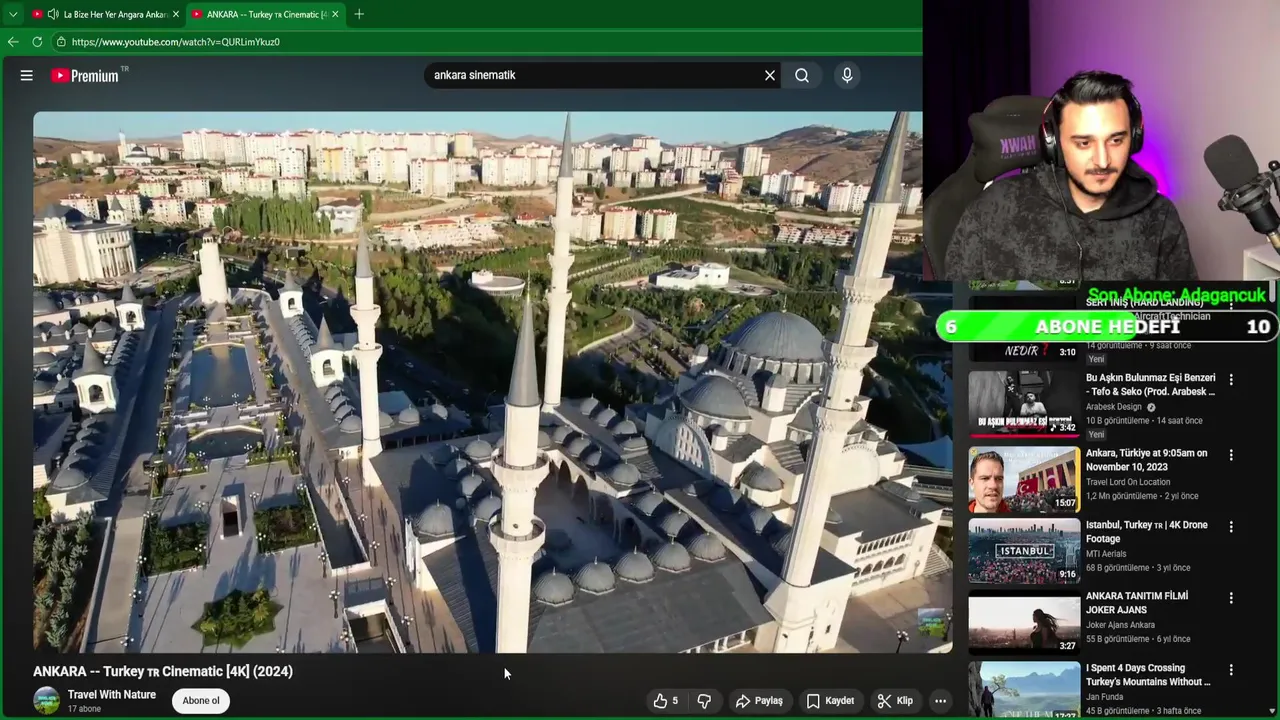The width and height of the screenshot is (1280, 720).
Task: Create a clip with the 'Klip' button
Action: (895, 701)
